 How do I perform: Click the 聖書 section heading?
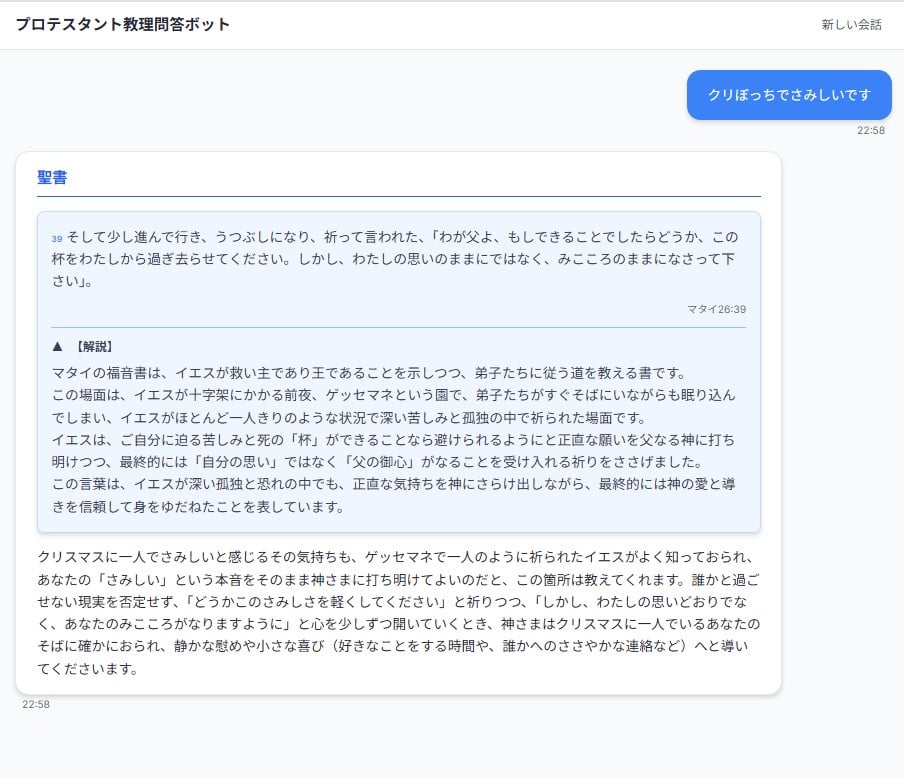52,178
